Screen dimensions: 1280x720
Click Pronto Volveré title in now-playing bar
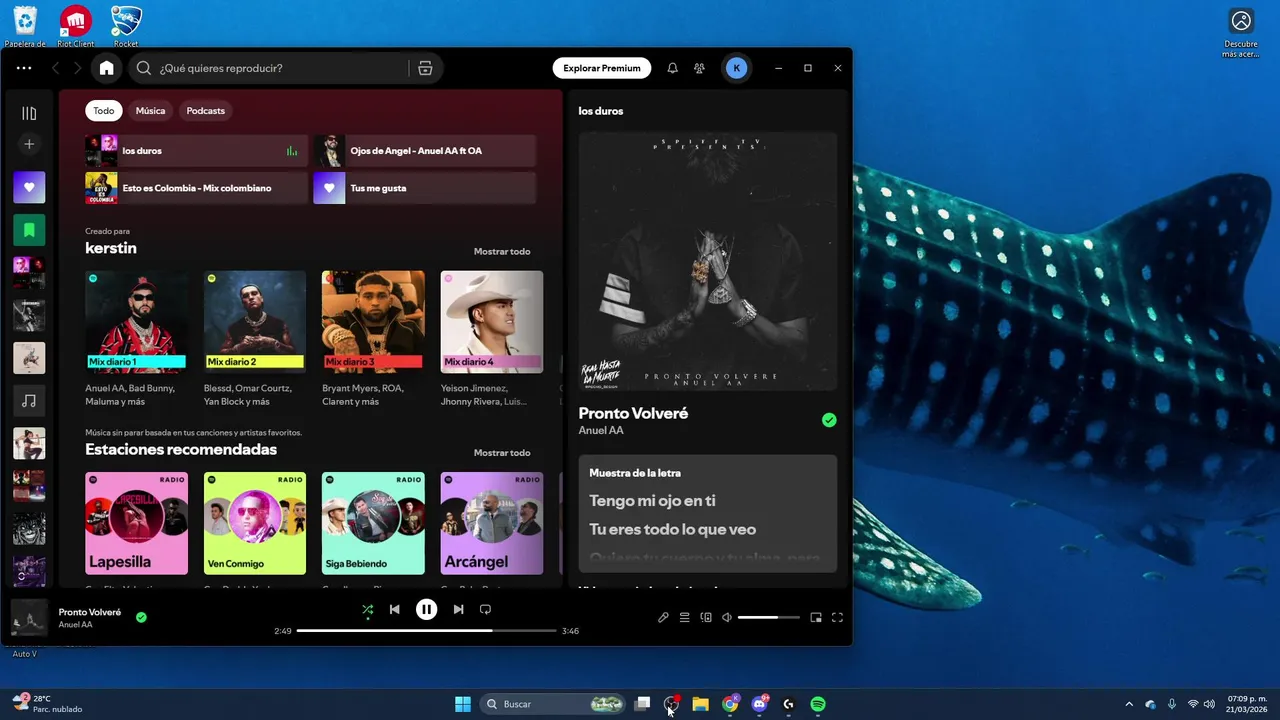click(90, 612)
